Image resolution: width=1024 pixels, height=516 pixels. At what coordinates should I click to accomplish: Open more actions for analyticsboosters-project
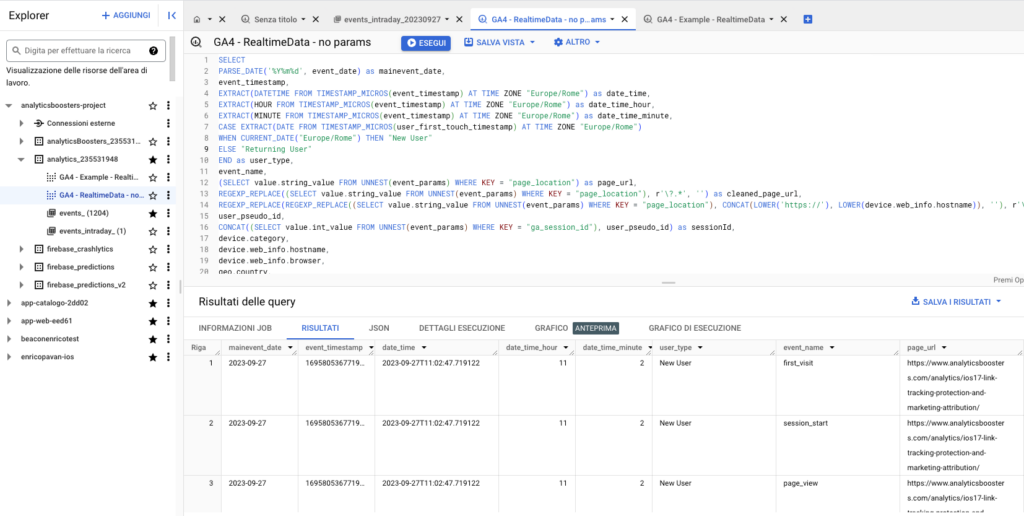coord(168,105)
